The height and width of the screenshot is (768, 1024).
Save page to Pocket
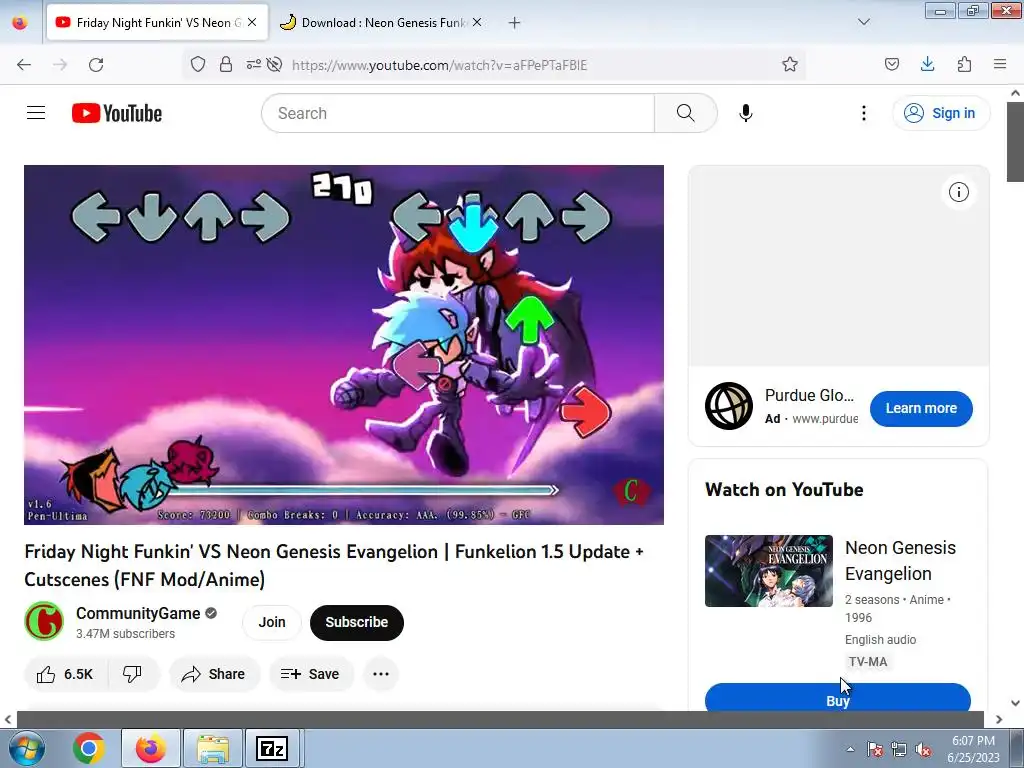892,64
